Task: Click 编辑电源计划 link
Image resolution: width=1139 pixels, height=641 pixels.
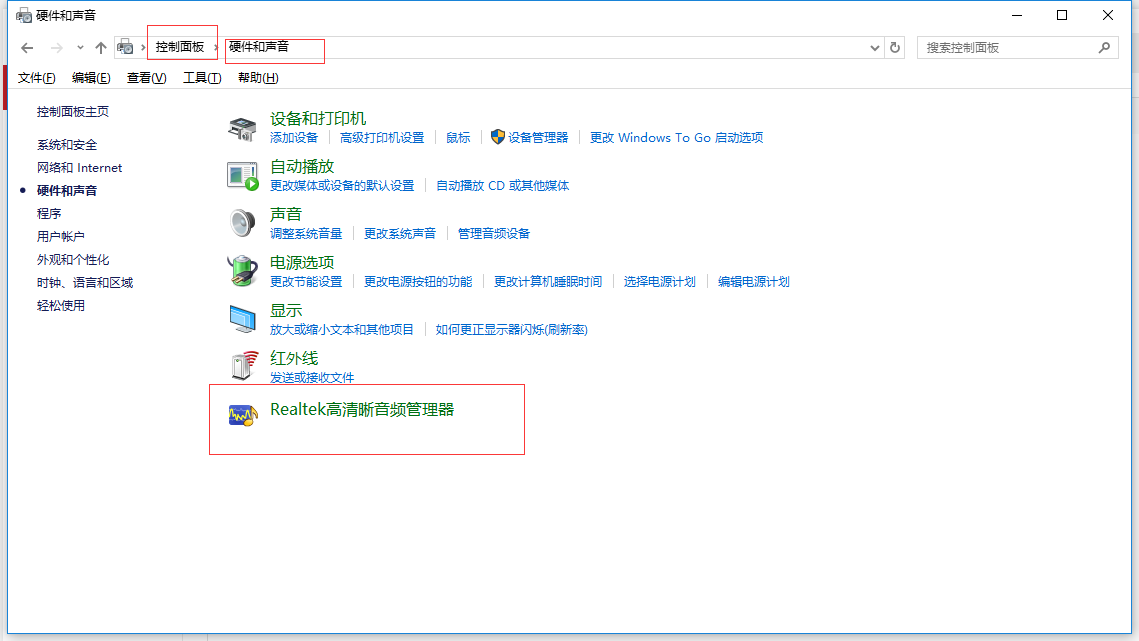Action: (x=753, y=281)
